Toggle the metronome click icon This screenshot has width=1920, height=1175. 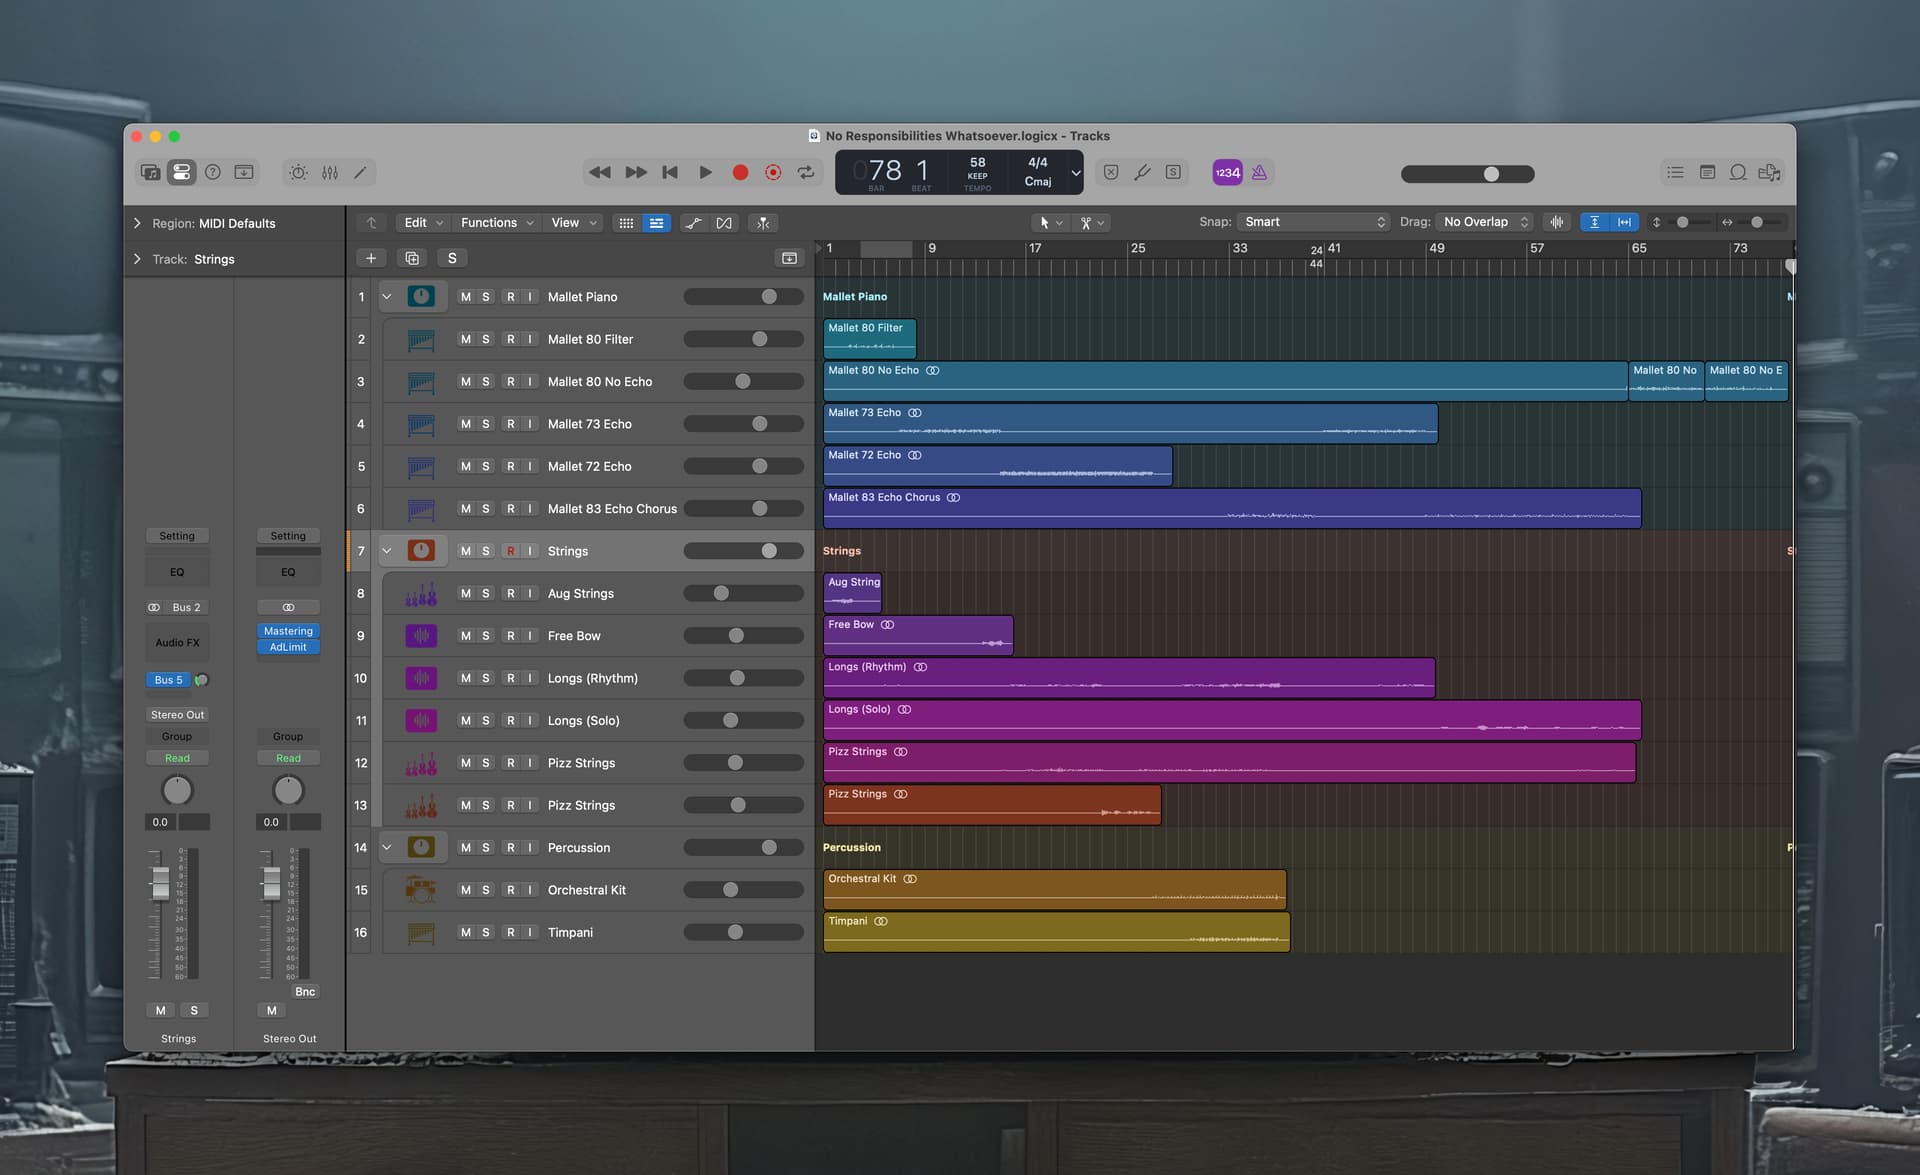[1259, 173]
